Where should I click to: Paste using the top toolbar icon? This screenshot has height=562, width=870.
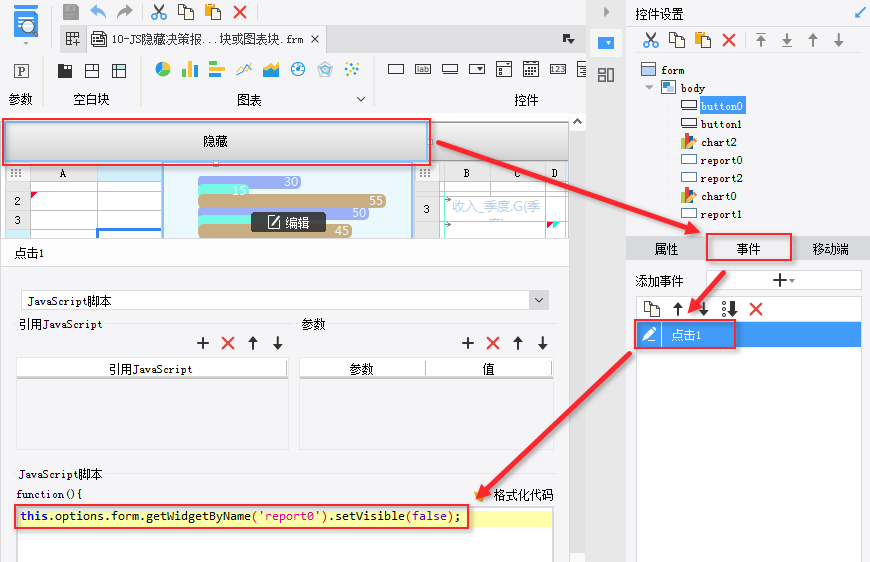(213, 12)
